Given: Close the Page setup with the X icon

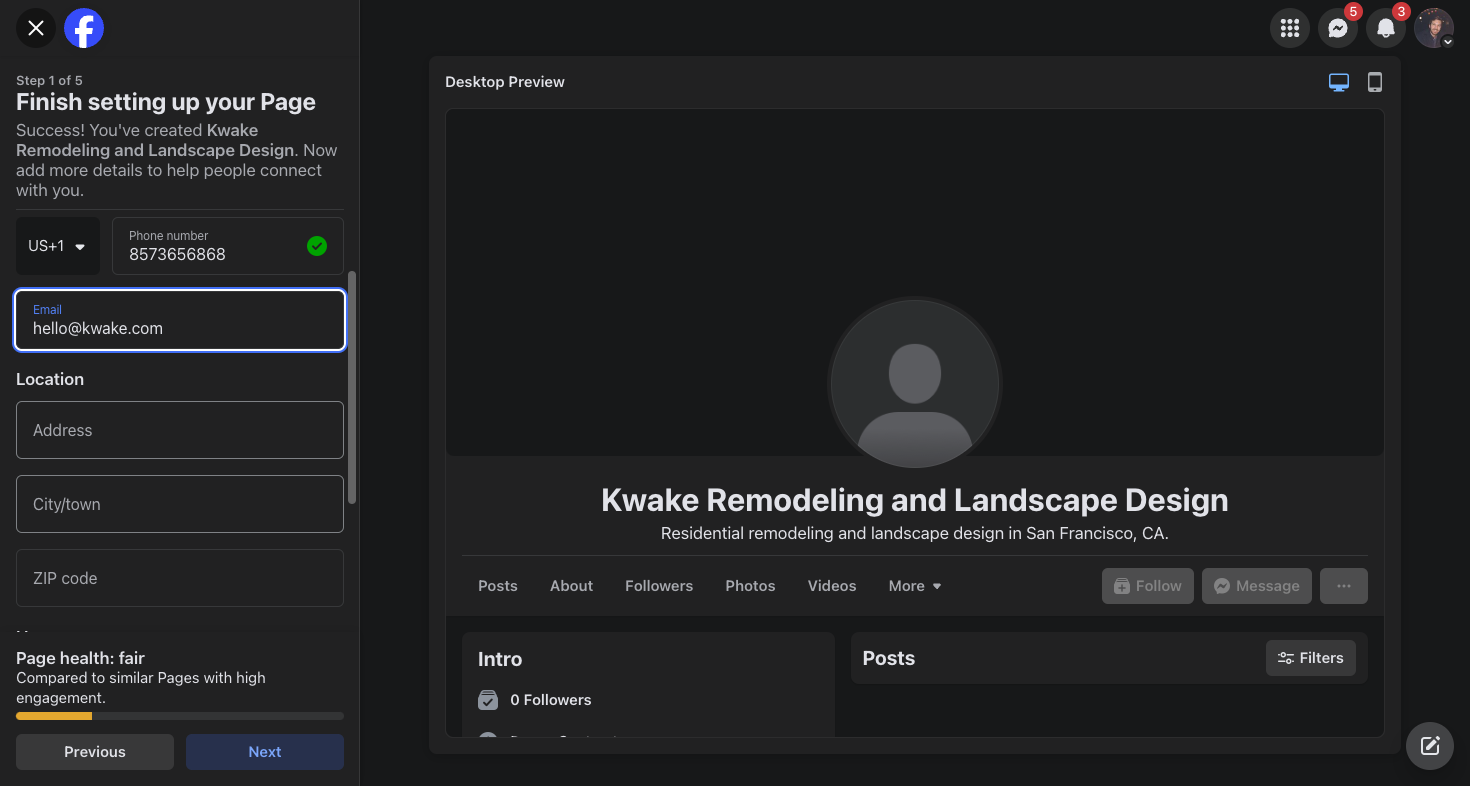Looking at the screenshot, I should pos(36,28).
